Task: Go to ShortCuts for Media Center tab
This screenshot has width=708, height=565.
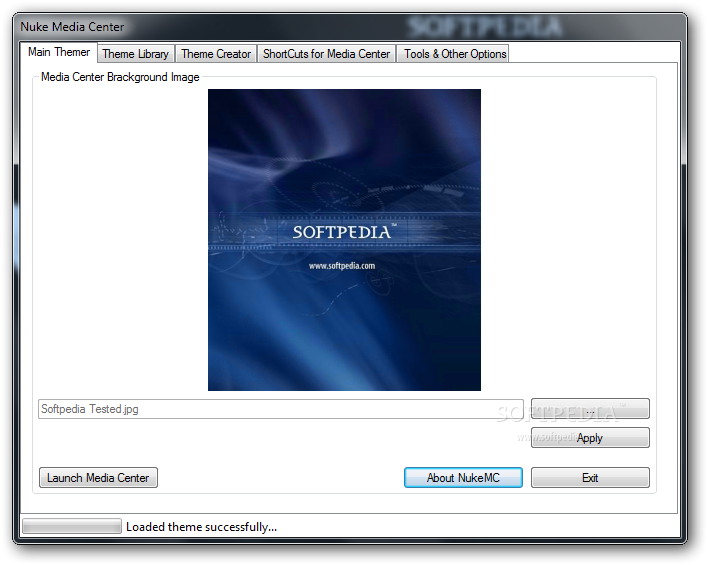Action: coord(326,54)
